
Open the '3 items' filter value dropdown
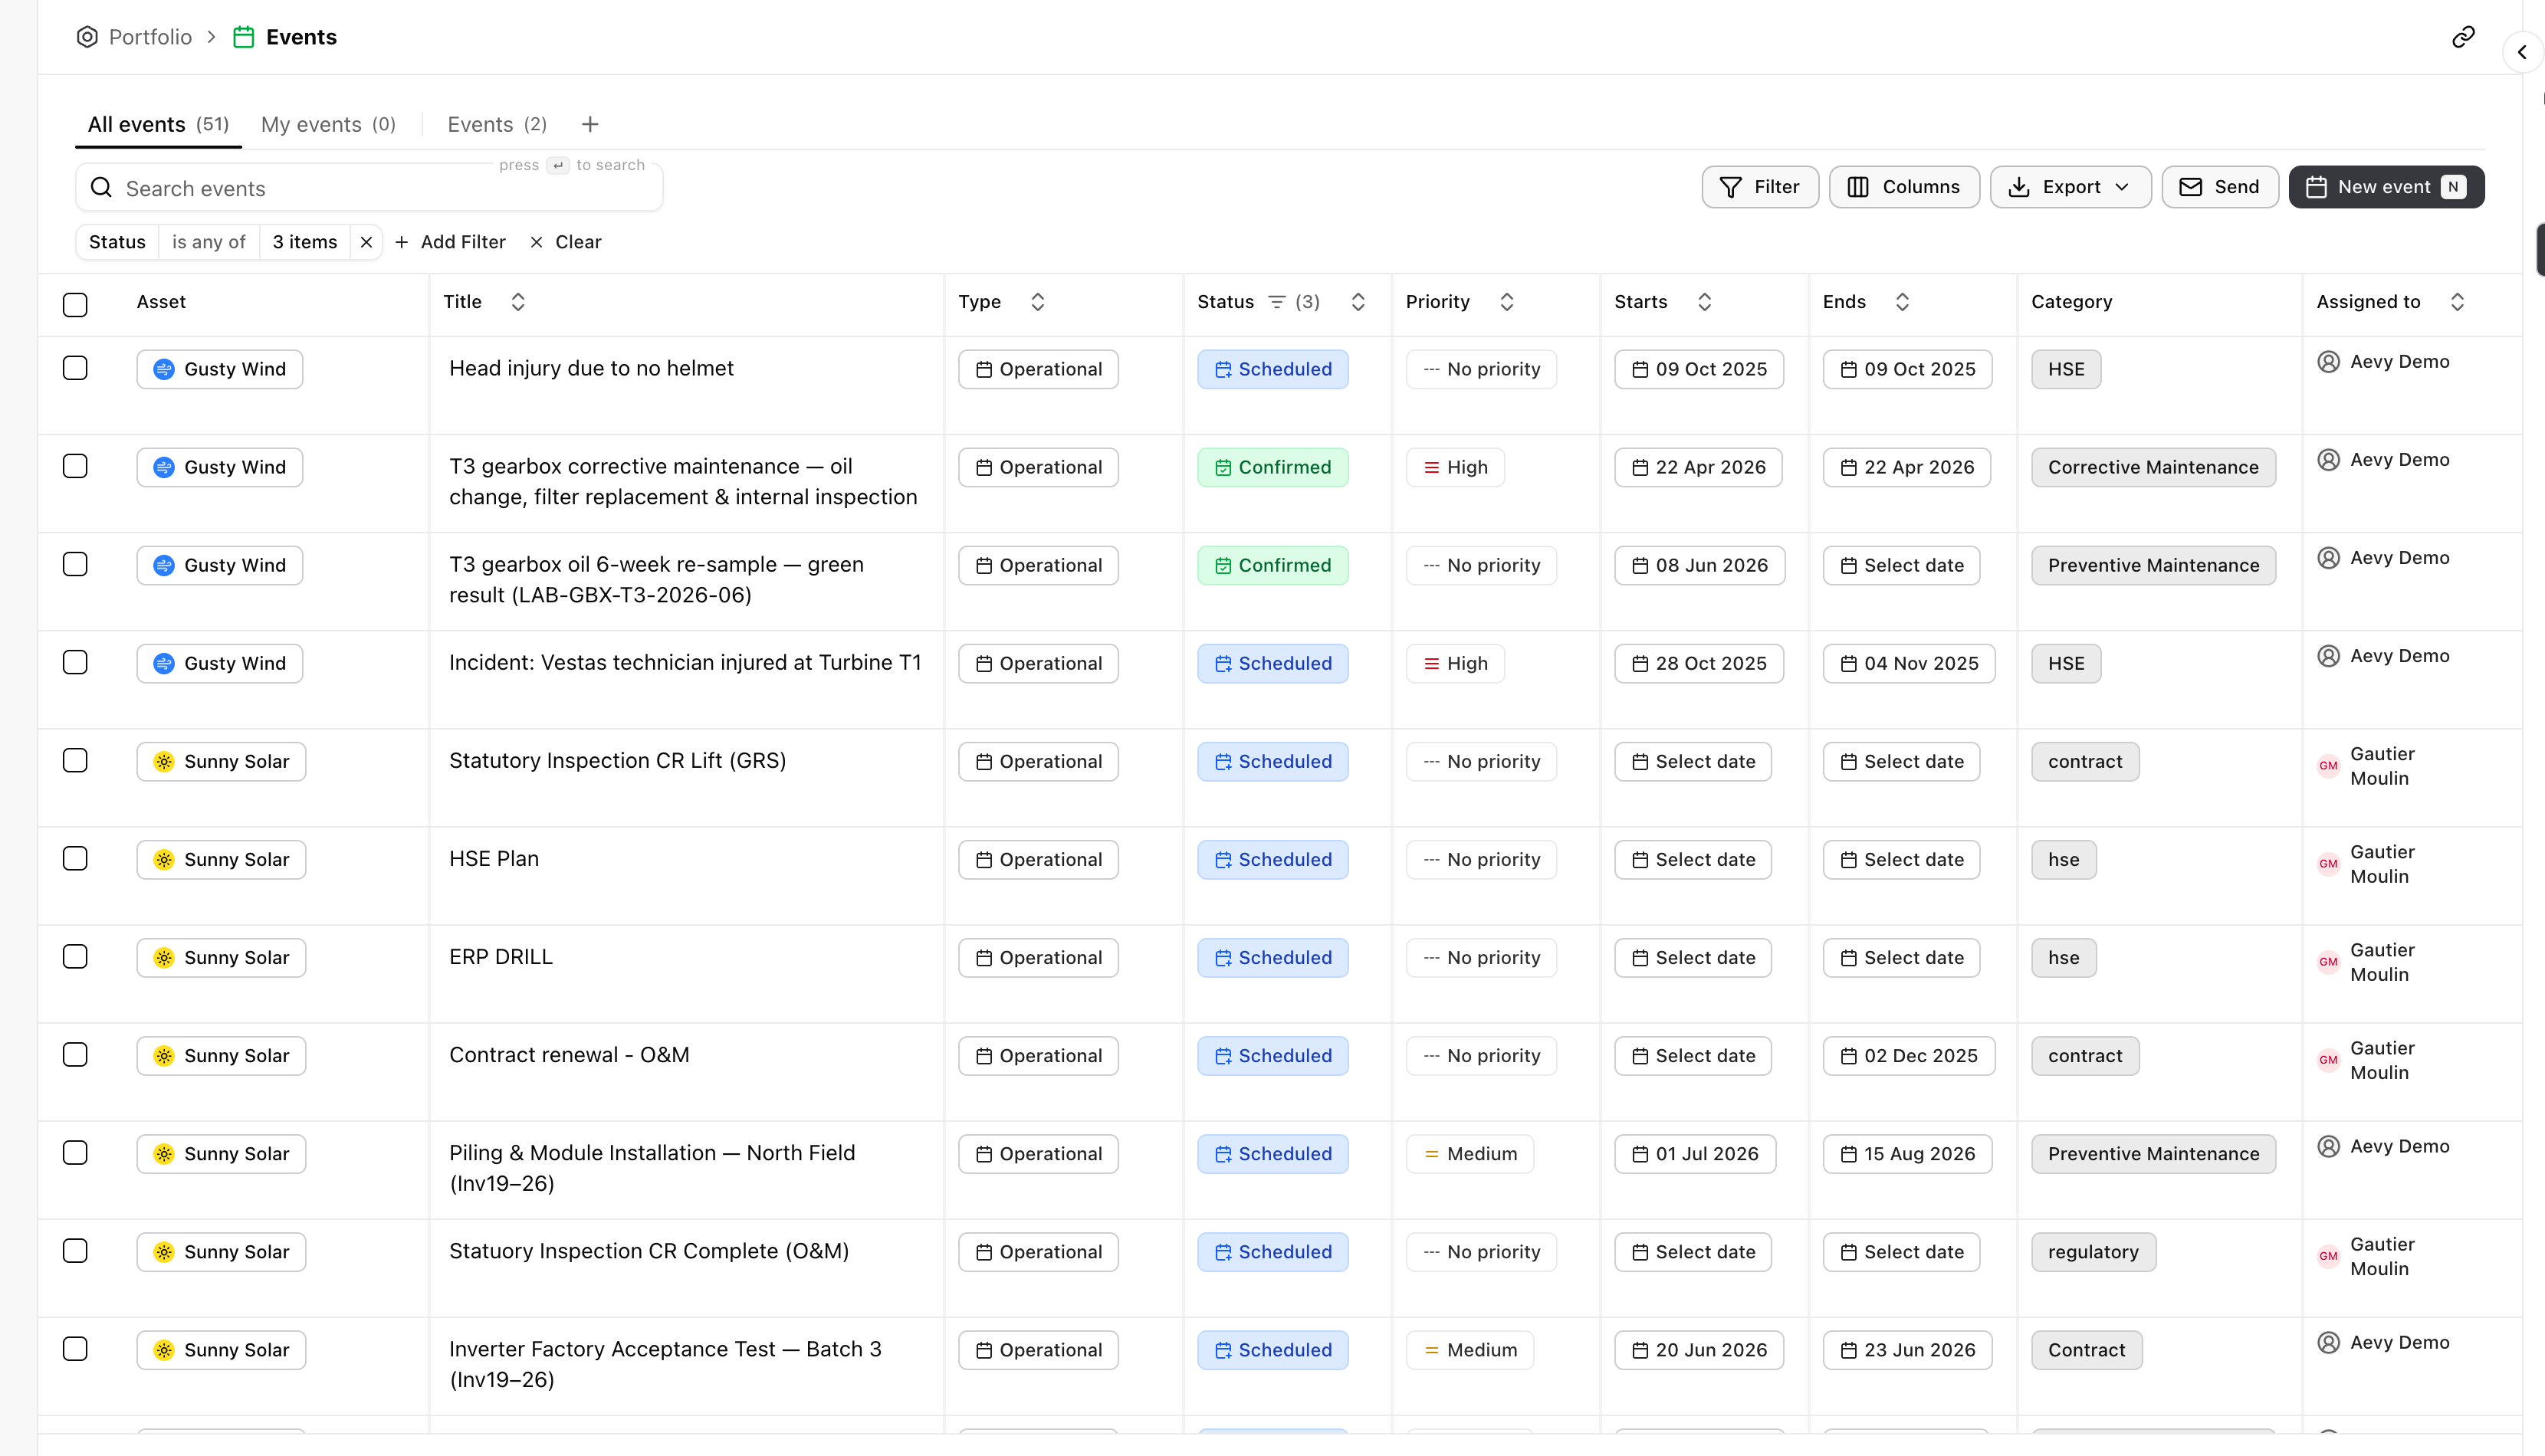point(305,242)
